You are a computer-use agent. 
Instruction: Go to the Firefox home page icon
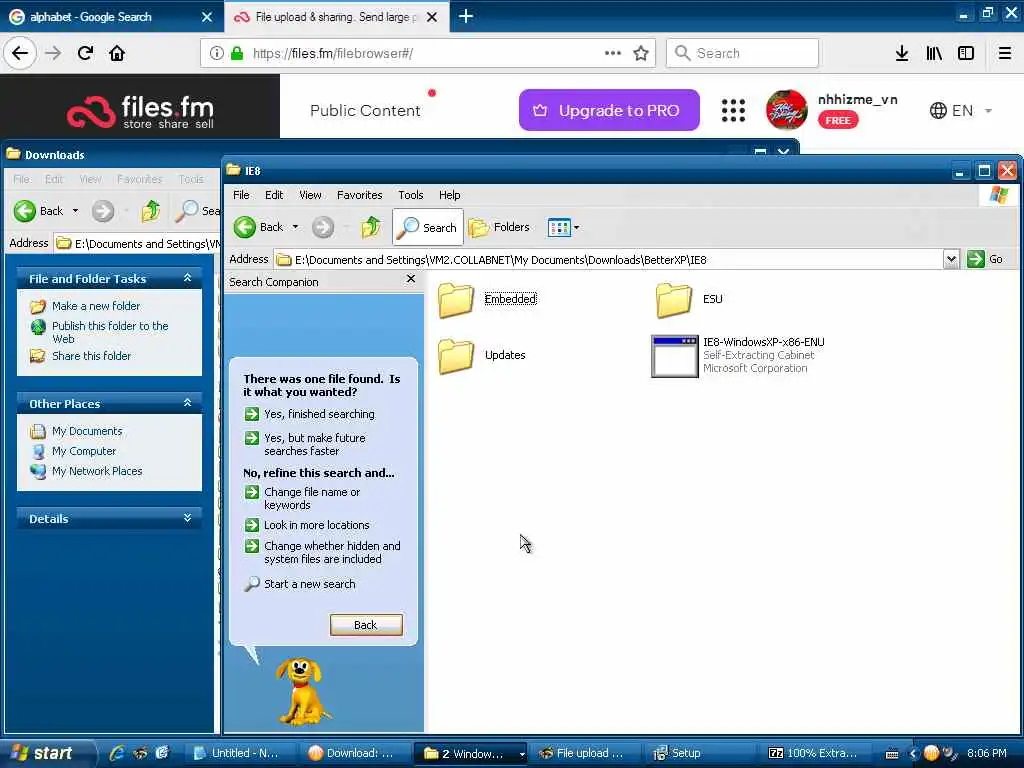tap(117, 53)
